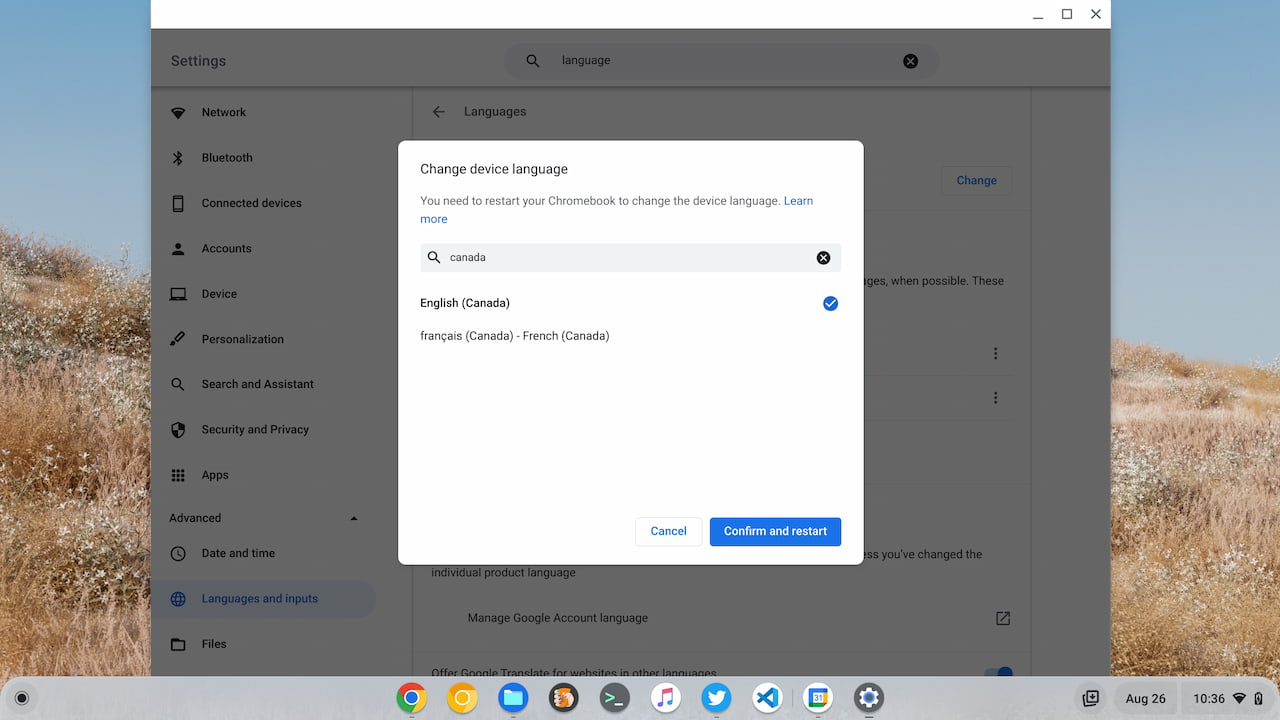1280x720 pixels.
Task: Open quick settings at the 10:36 clock
Action: pos(1227,698)
